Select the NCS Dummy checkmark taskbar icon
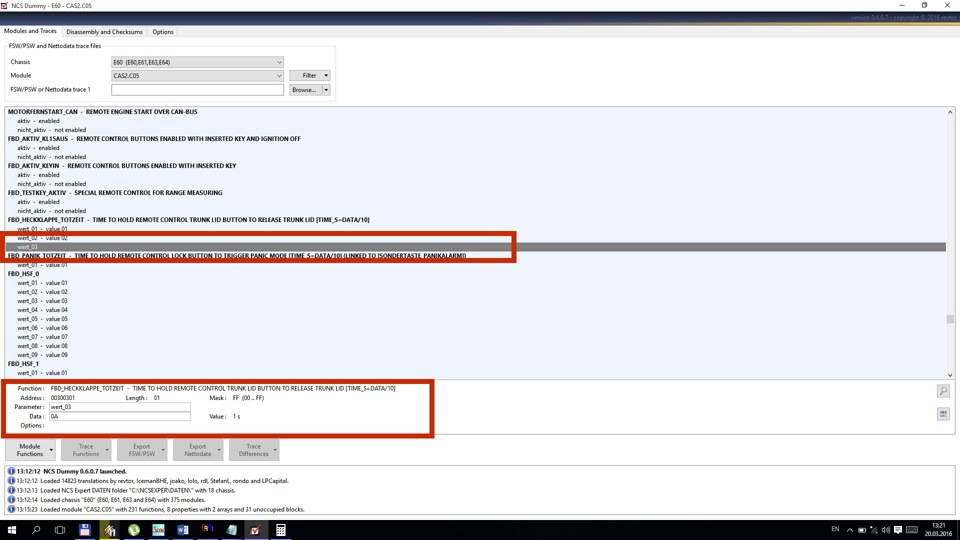The height and width of the screenshot is (540, 960). [x=255, y=530]
